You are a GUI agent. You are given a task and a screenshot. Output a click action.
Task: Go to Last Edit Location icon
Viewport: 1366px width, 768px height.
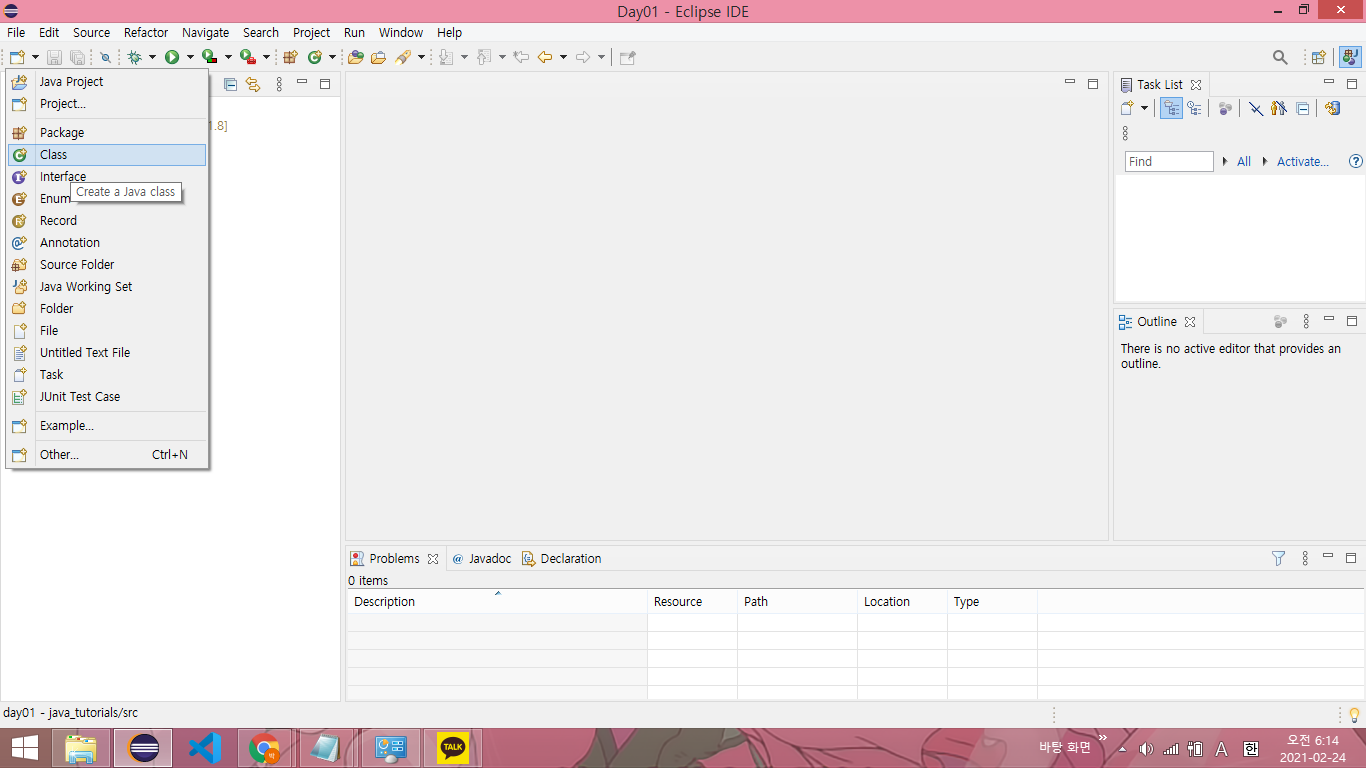[x=521, y=57]
